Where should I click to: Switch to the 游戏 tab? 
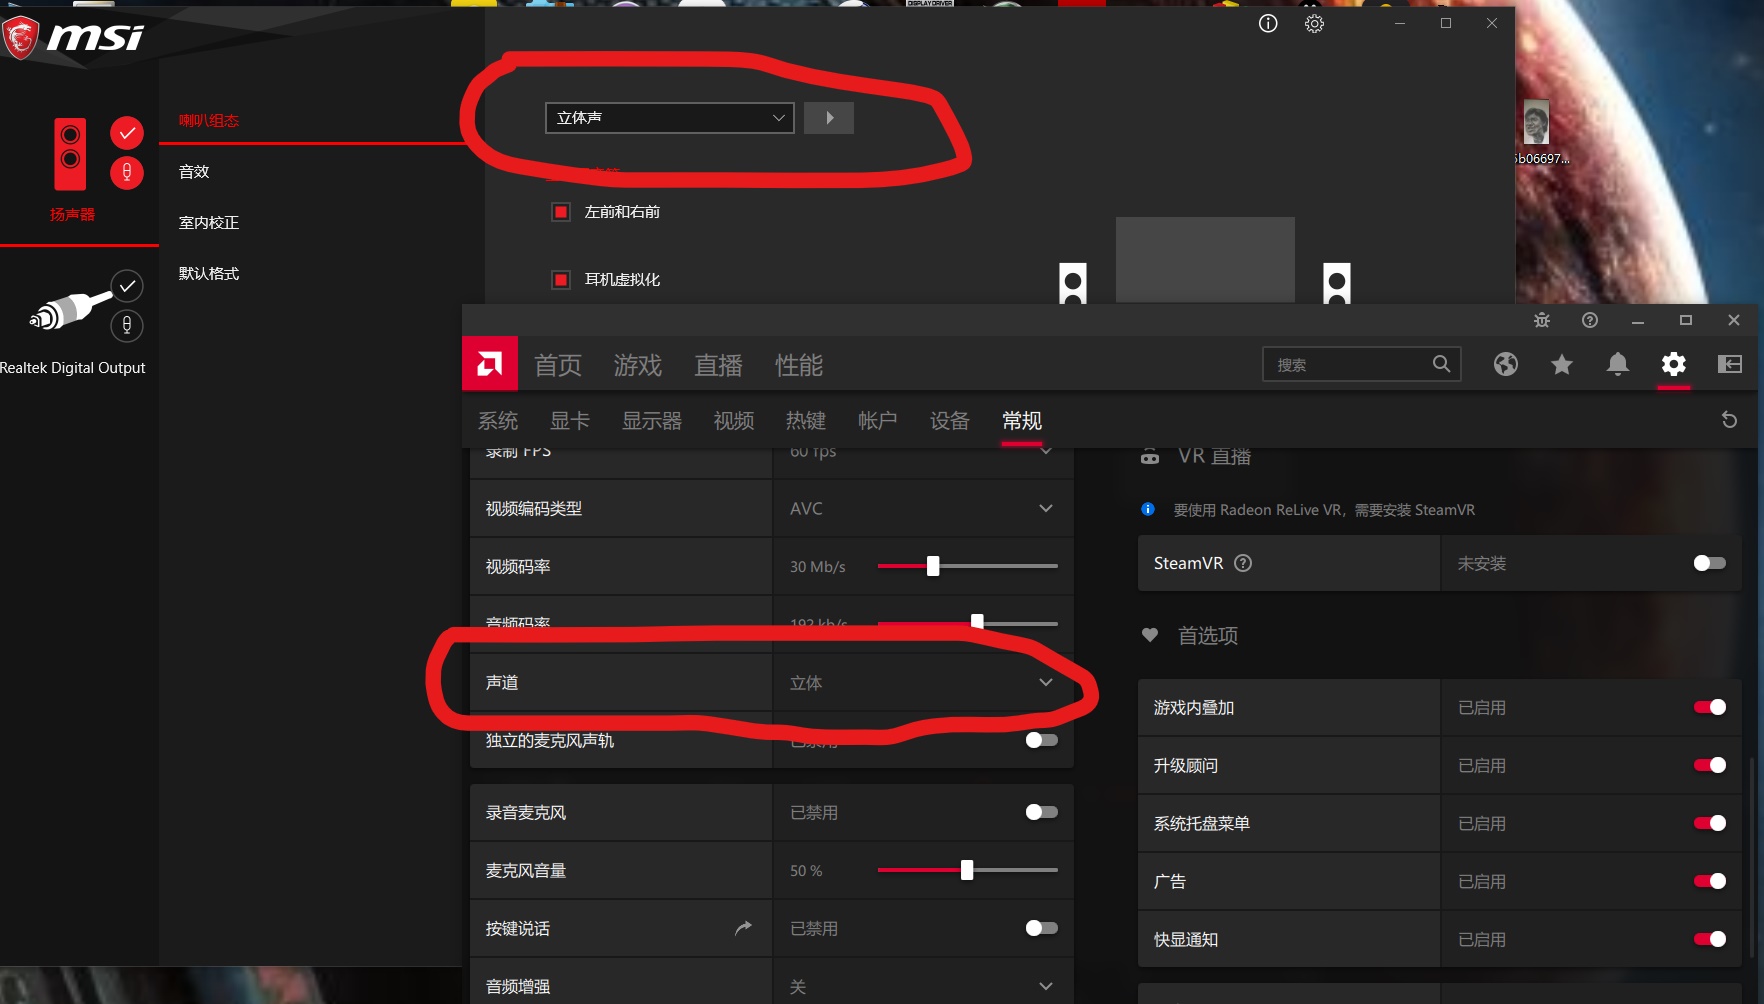click(x=638, y=365)
